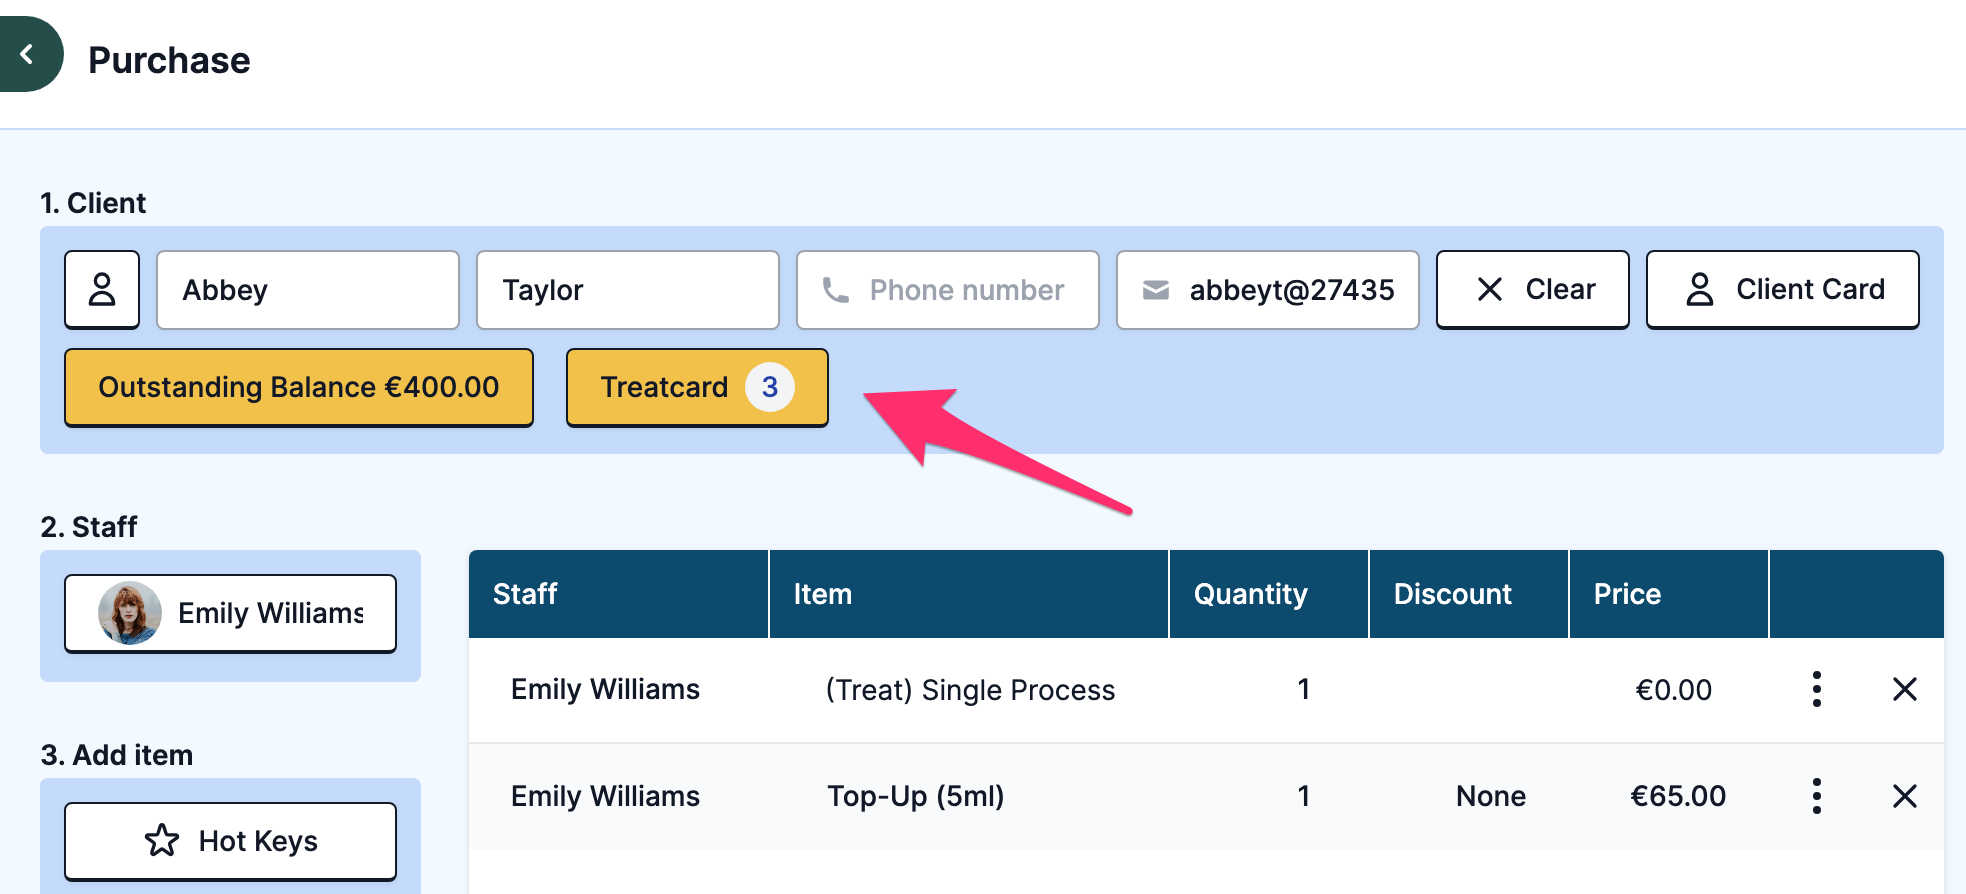Click the phone icon in phone field

click(x=836, y=290)
